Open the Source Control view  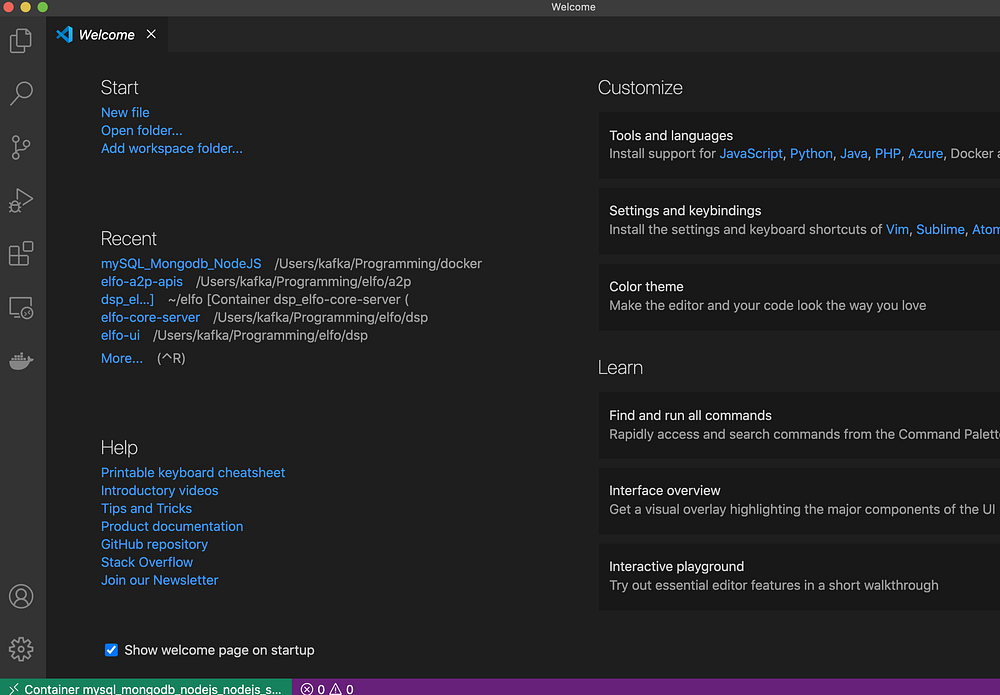pos(21,147)
